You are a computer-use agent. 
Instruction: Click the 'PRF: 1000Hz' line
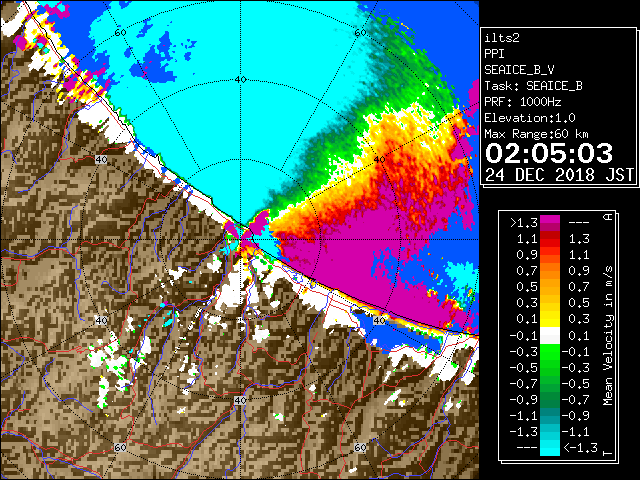click(x=523, y=102)
